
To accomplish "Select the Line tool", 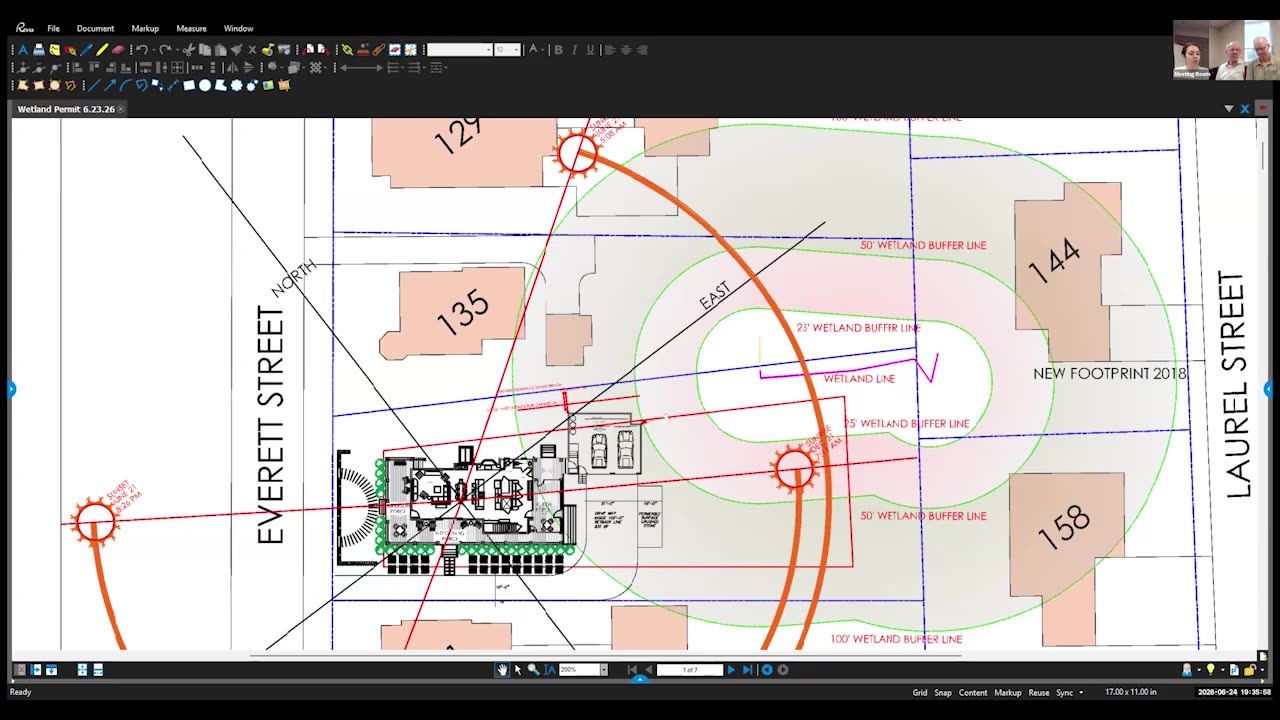I will coord(94,85).
